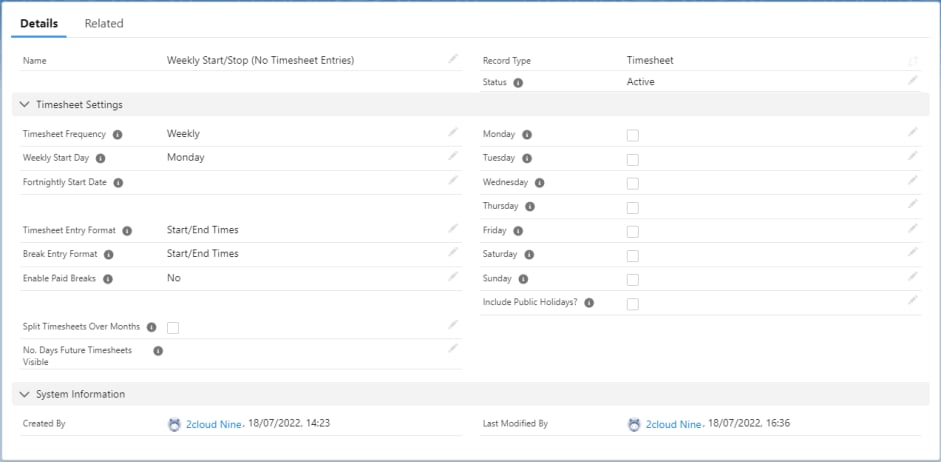Show info for Thursday field
The width and height of the screenshot is (941, 462).
[530, 206]
